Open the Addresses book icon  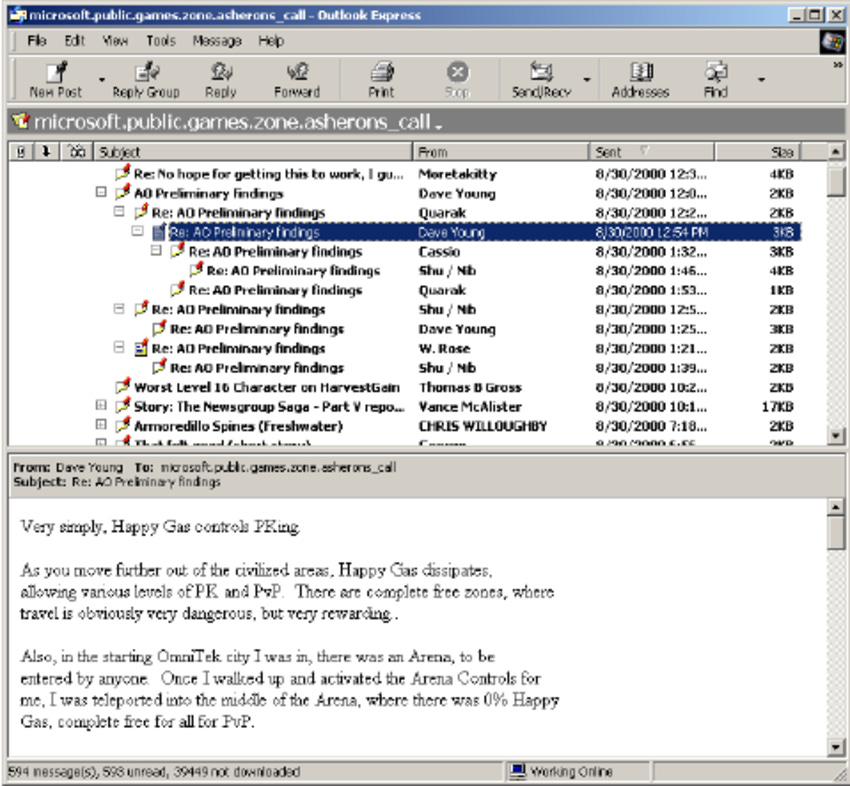click(641, 72)
